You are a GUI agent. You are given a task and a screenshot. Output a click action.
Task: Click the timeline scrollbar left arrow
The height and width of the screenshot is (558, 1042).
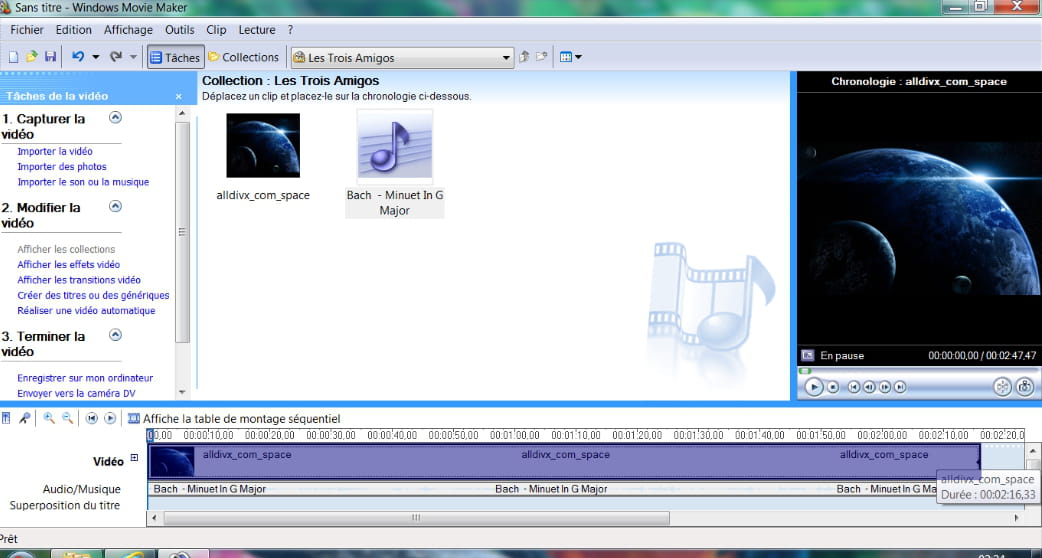click(154, 517)
